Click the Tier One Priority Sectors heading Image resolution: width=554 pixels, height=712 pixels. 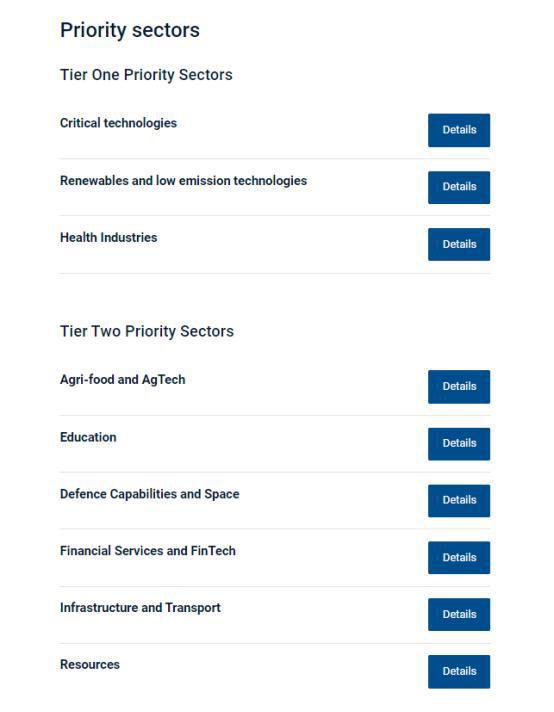tap(146, 75)
